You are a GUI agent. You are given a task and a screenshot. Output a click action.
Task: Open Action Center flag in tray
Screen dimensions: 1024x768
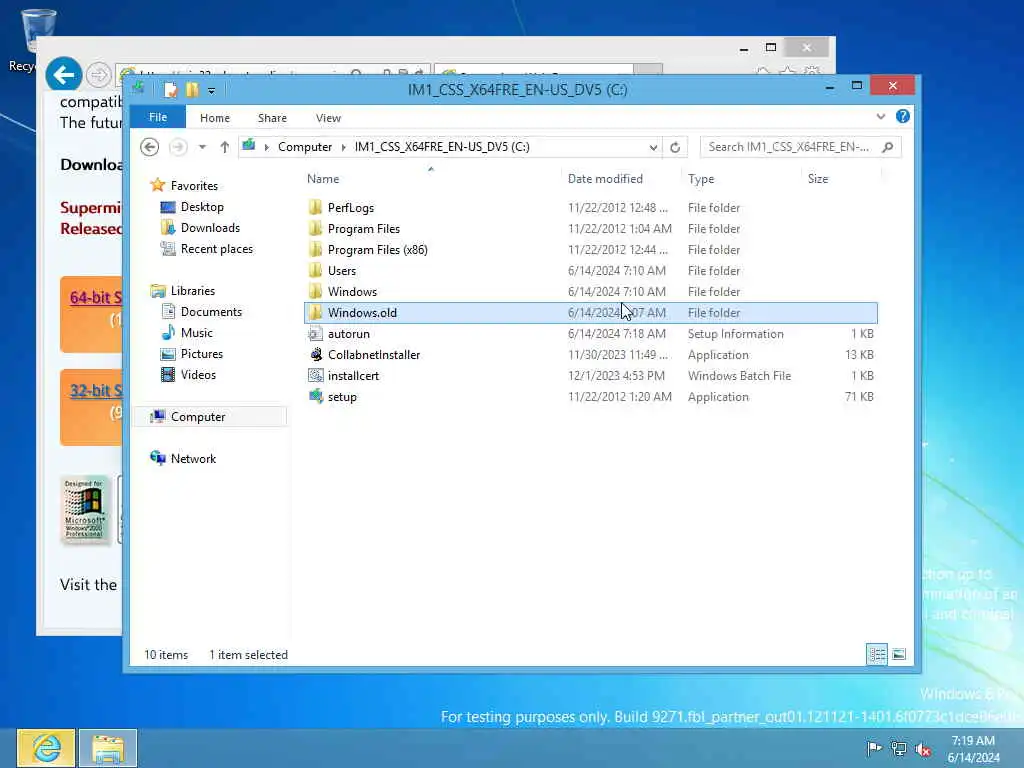pos(874,749)
